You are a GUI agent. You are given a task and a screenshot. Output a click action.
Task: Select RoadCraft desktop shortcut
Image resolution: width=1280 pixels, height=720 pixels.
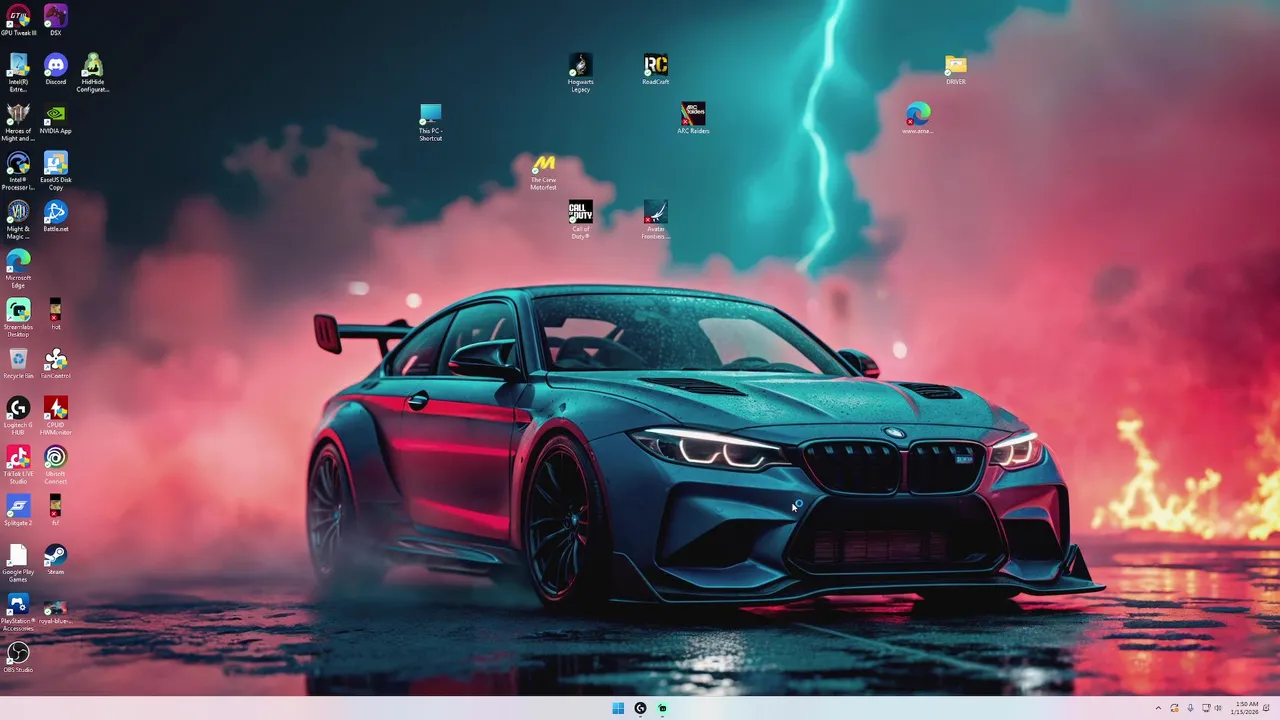pos(656,69)
